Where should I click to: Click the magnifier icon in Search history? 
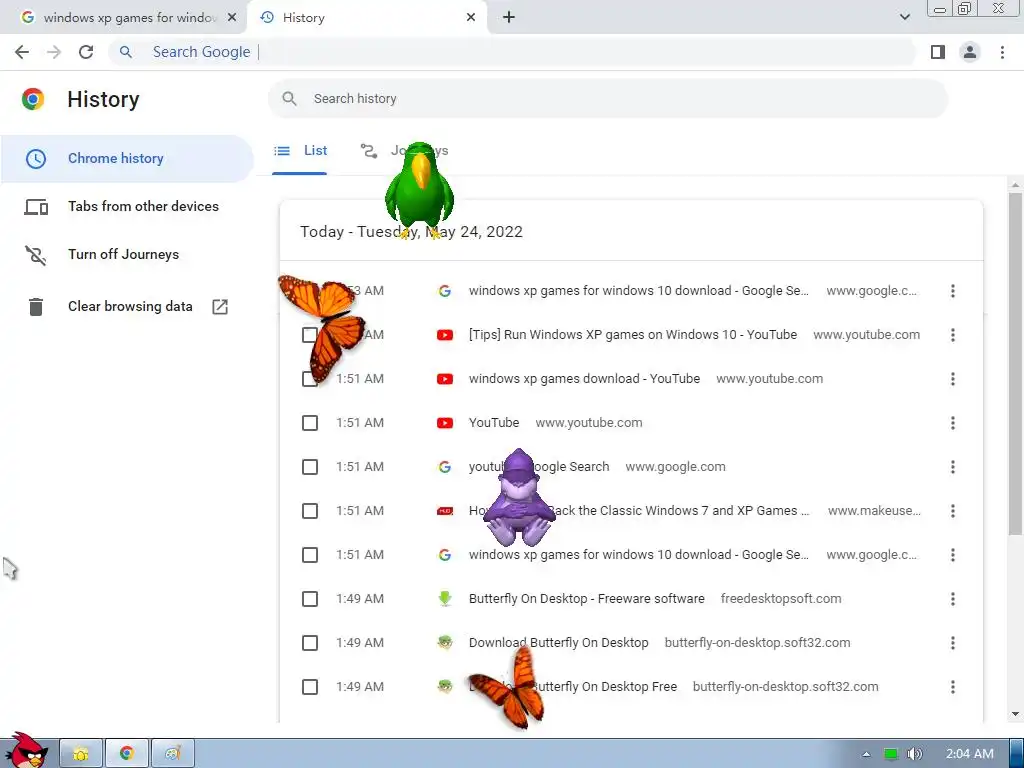[x=289, y=99]
